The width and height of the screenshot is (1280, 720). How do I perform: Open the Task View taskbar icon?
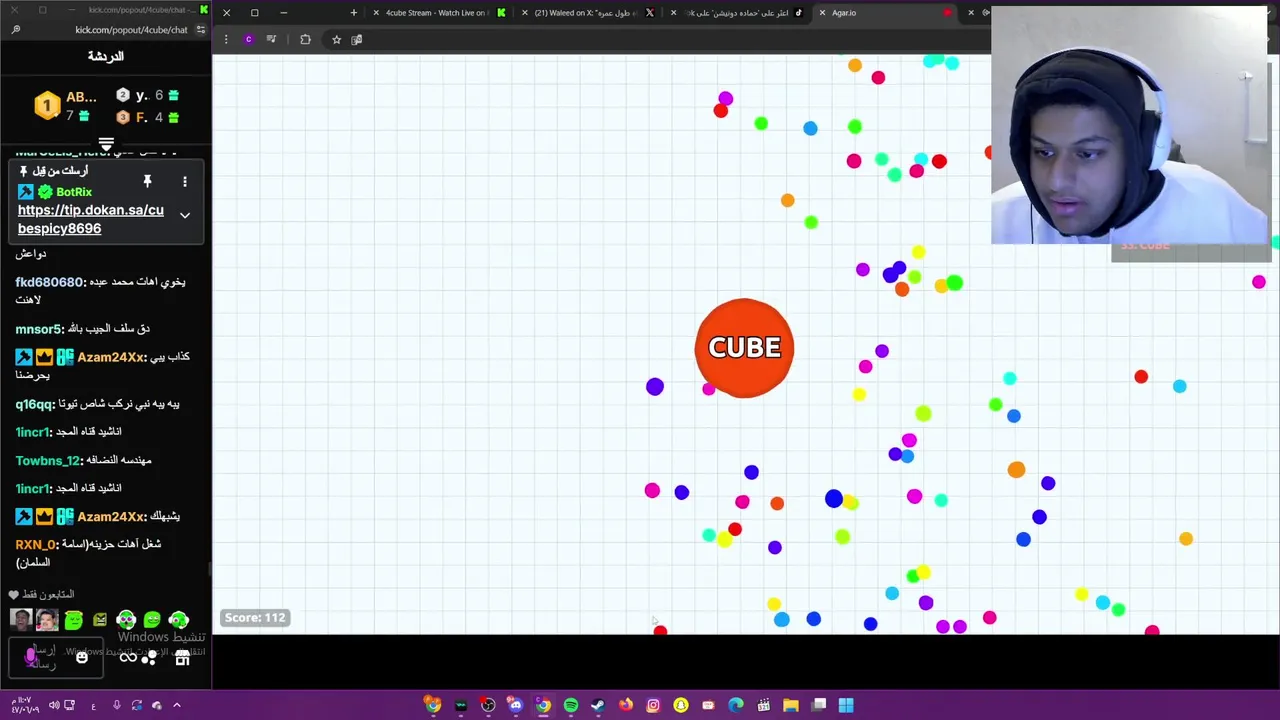[818, 705]
